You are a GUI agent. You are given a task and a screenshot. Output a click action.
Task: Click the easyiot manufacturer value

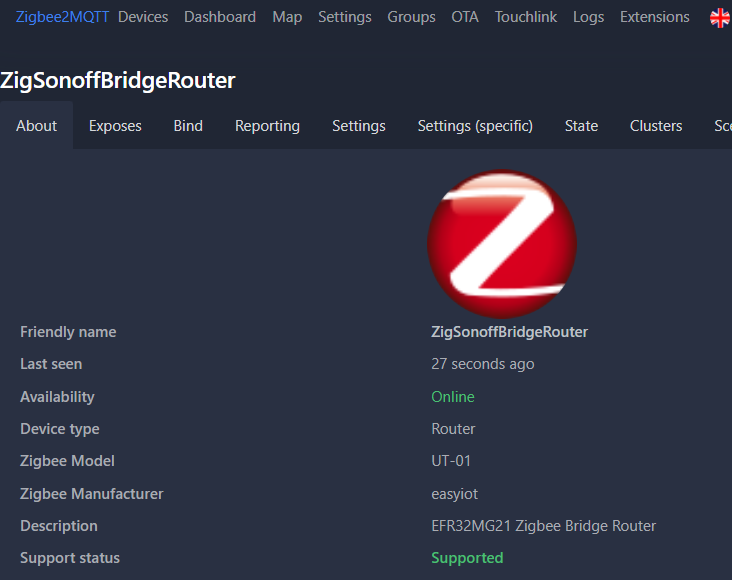coord(454,494)
